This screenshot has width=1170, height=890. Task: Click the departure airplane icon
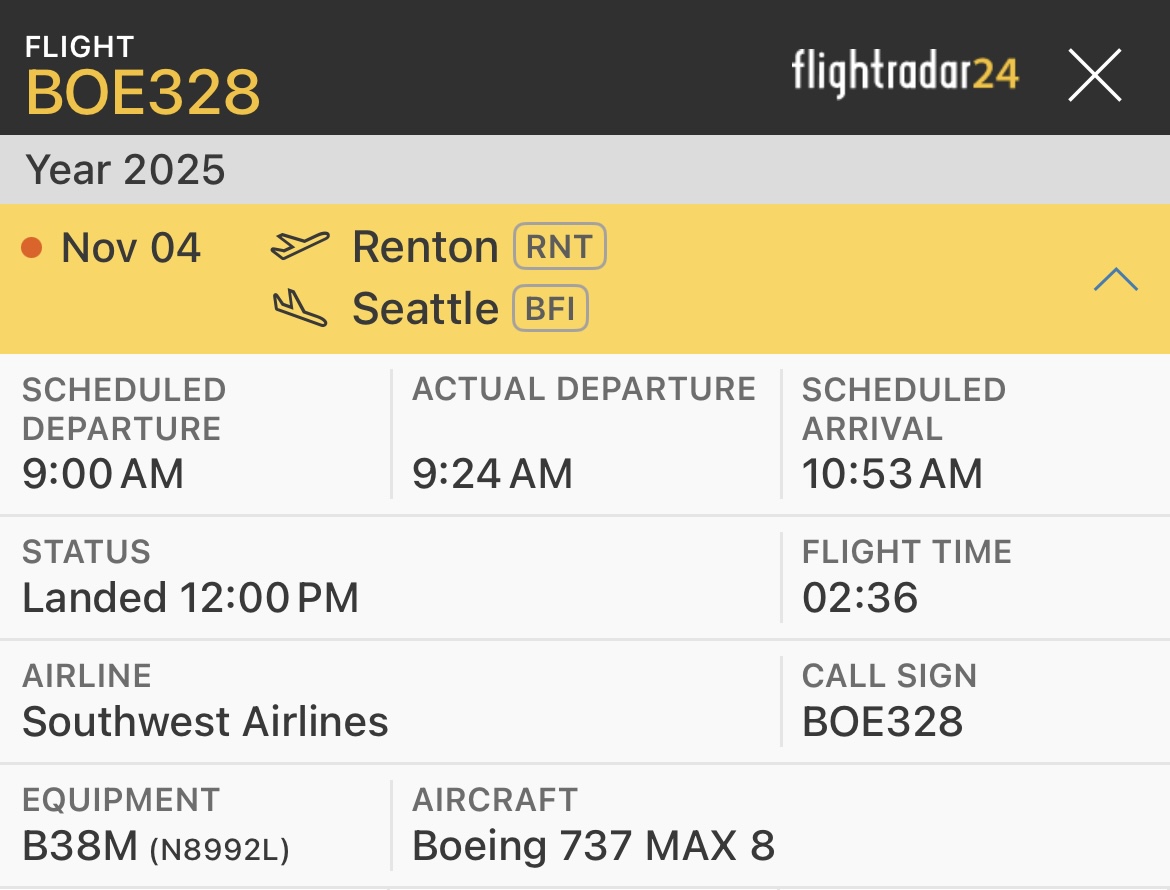[x=300, y=246]
